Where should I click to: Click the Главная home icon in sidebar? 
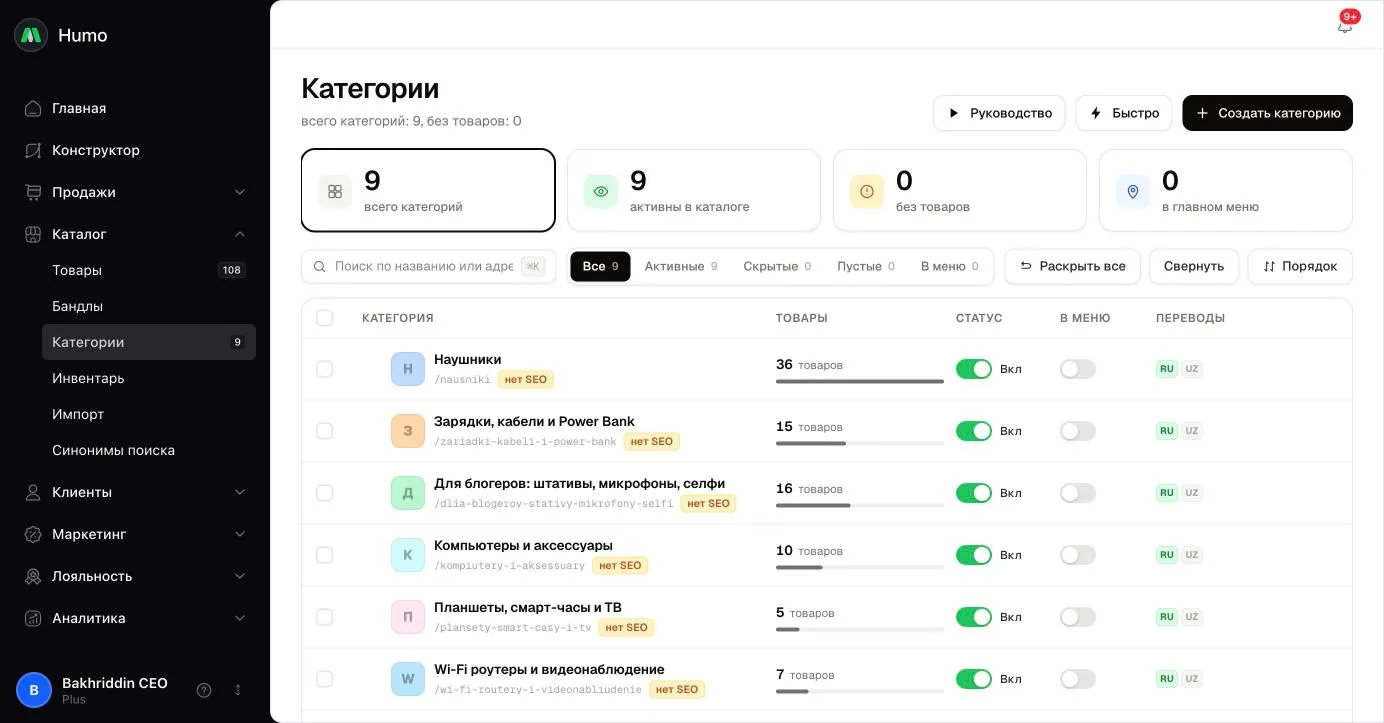click(33, 108)
